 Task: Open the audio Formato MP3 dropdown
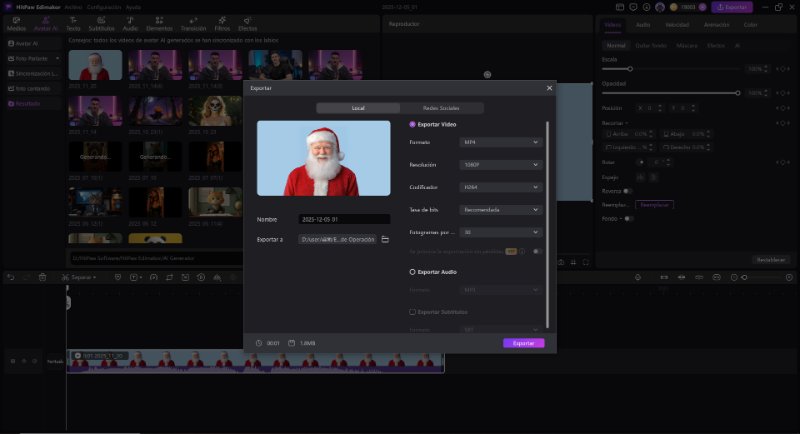[500, 290]
